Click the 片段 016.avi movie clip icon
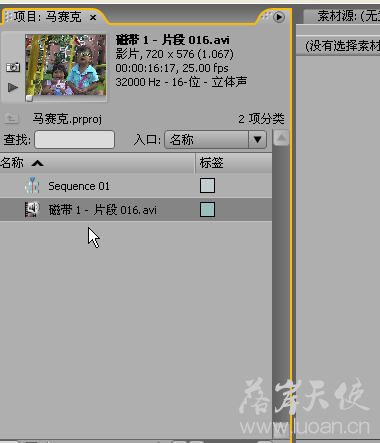The image size is (380, 443). 32,210
